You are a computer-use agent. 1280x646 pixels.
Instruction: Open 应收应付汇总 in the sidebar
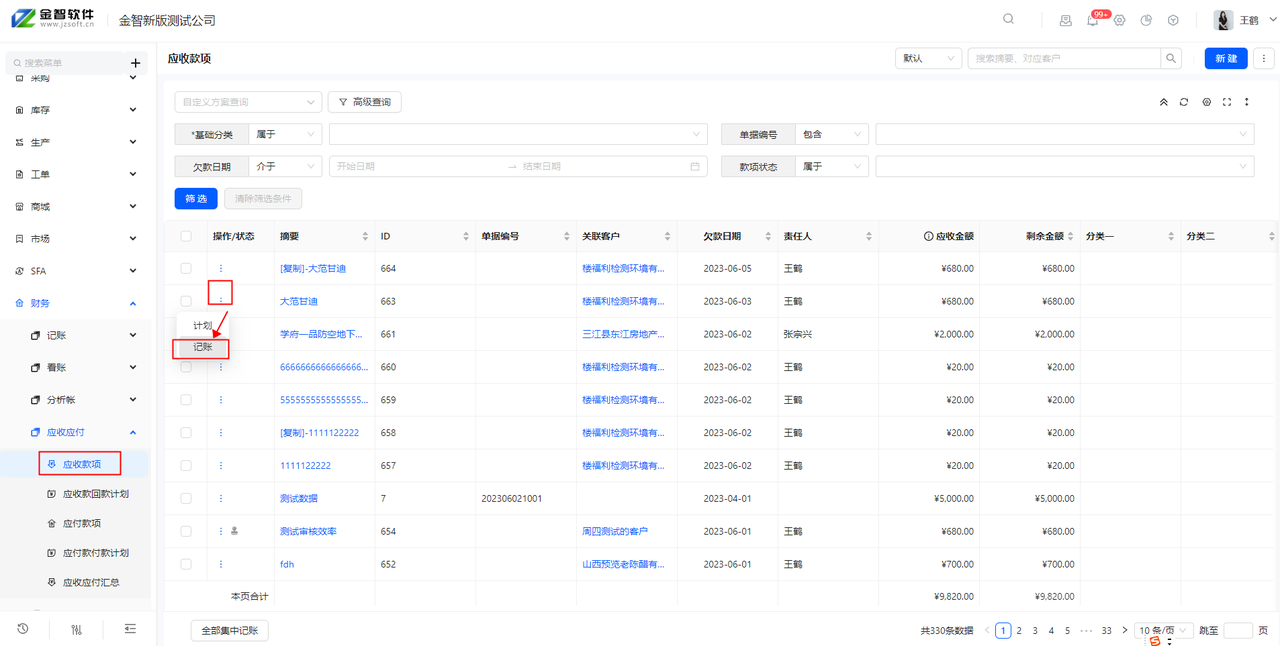point(90,582)
